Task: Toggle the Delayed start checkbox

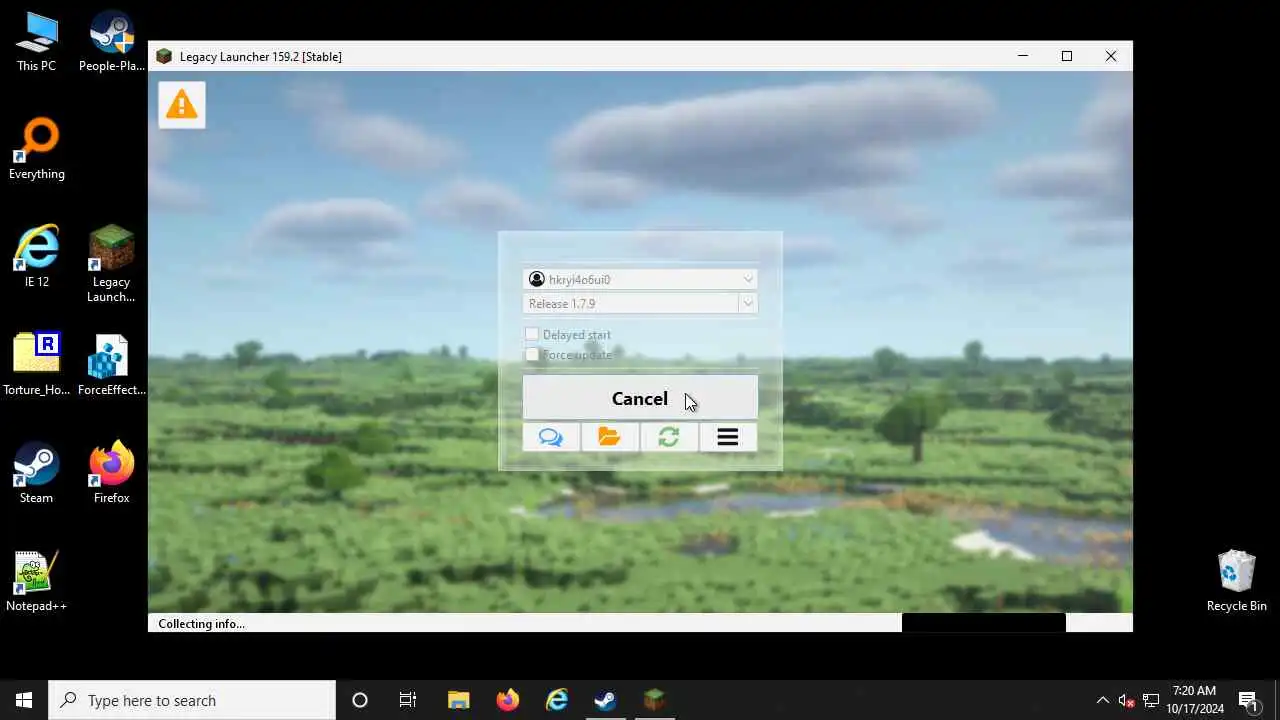Action: (532, 334)
